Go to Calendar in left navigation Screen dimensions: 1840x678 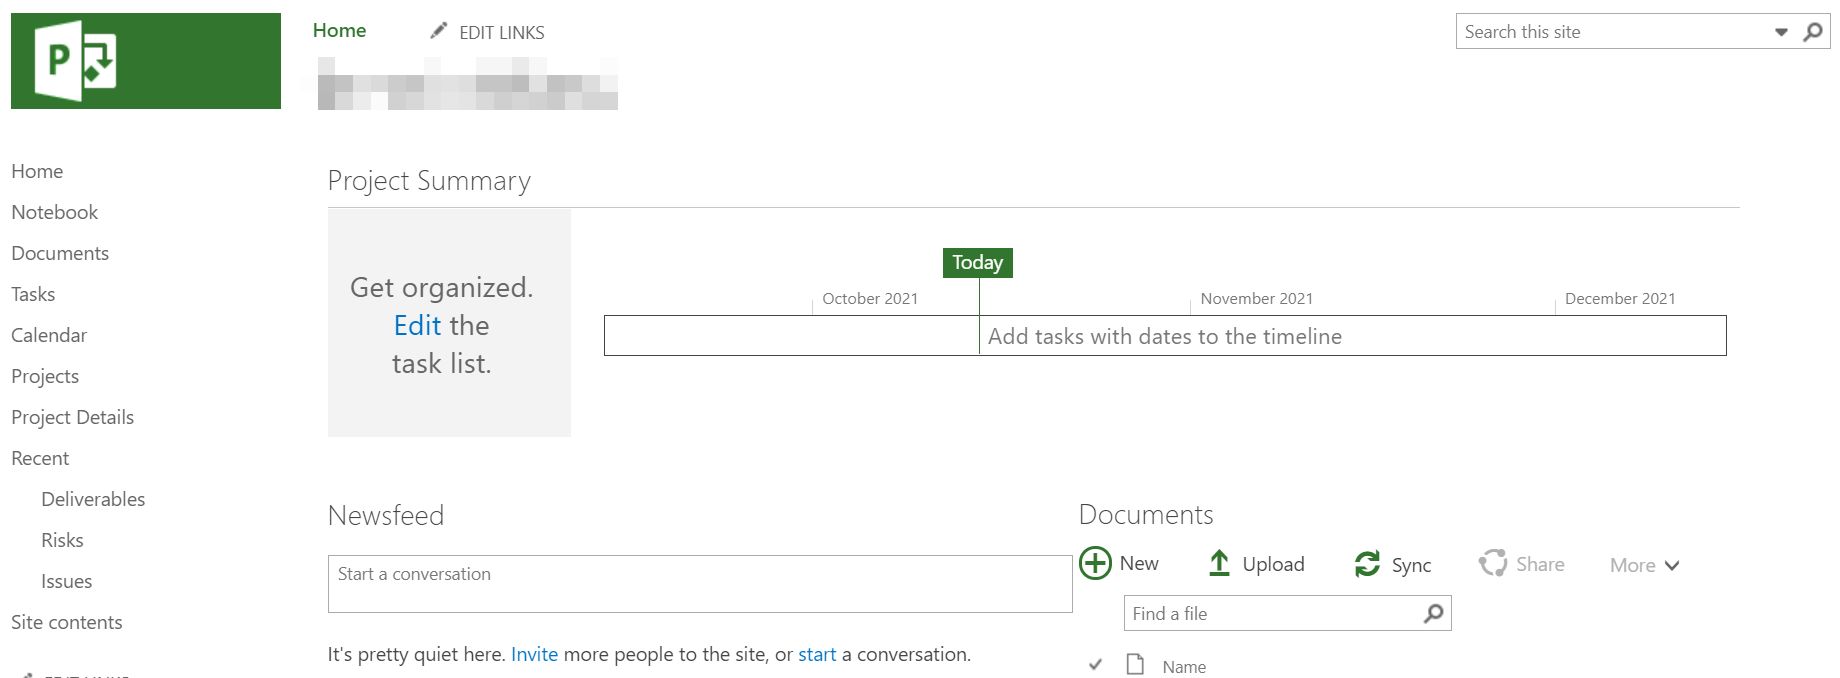coord(49,335)
